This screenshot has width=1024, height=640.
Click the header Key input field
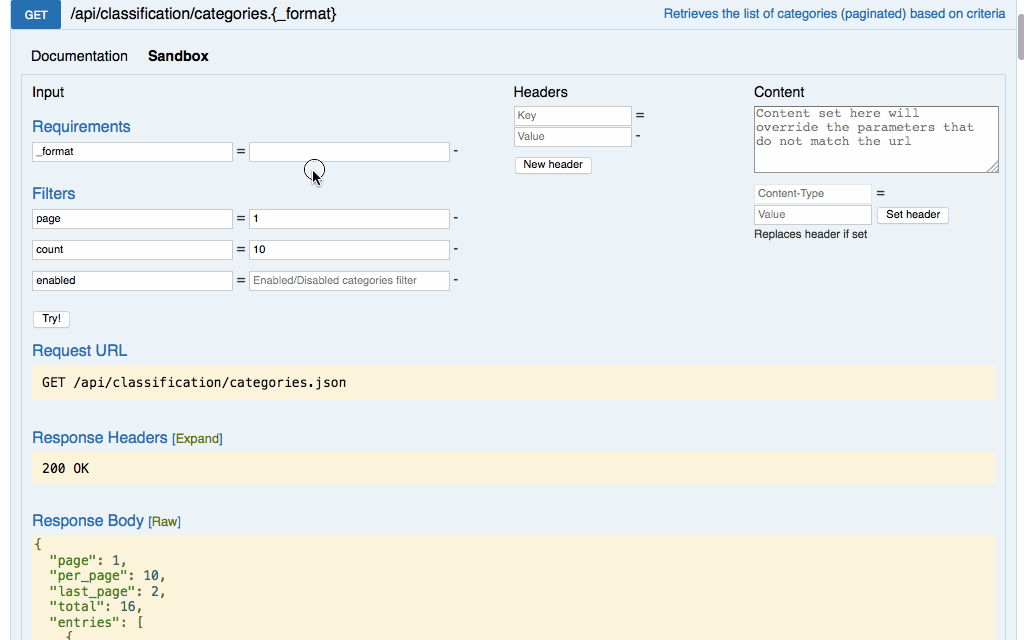point(572,116)
